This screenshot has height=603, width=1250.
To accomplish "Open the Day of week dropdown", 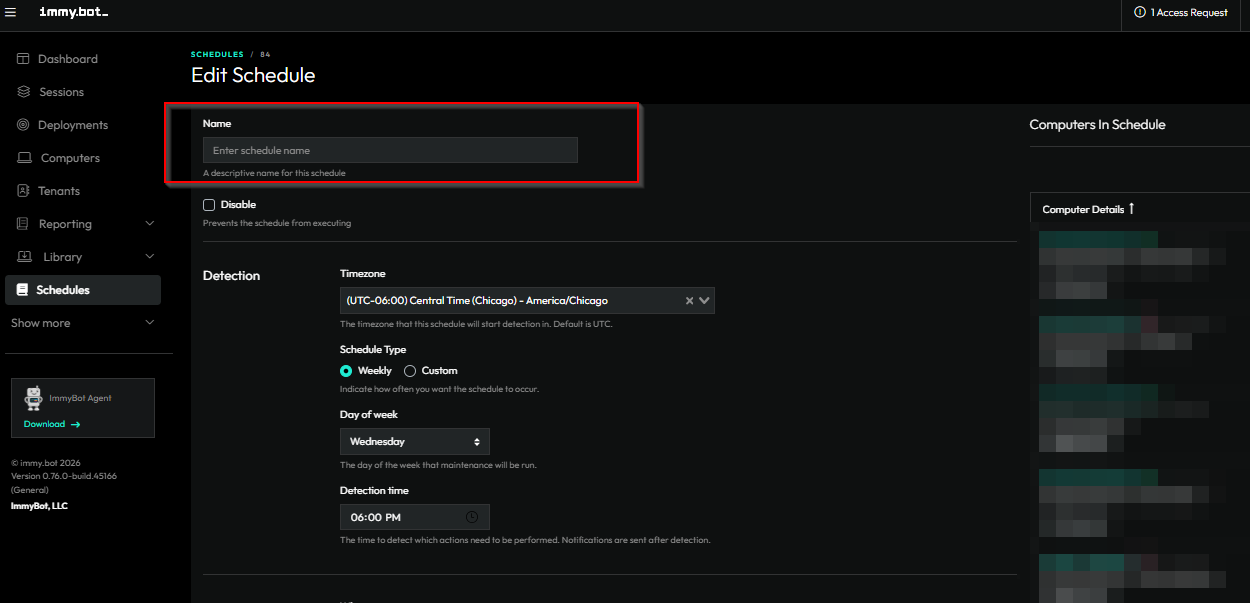I will 414,441.
